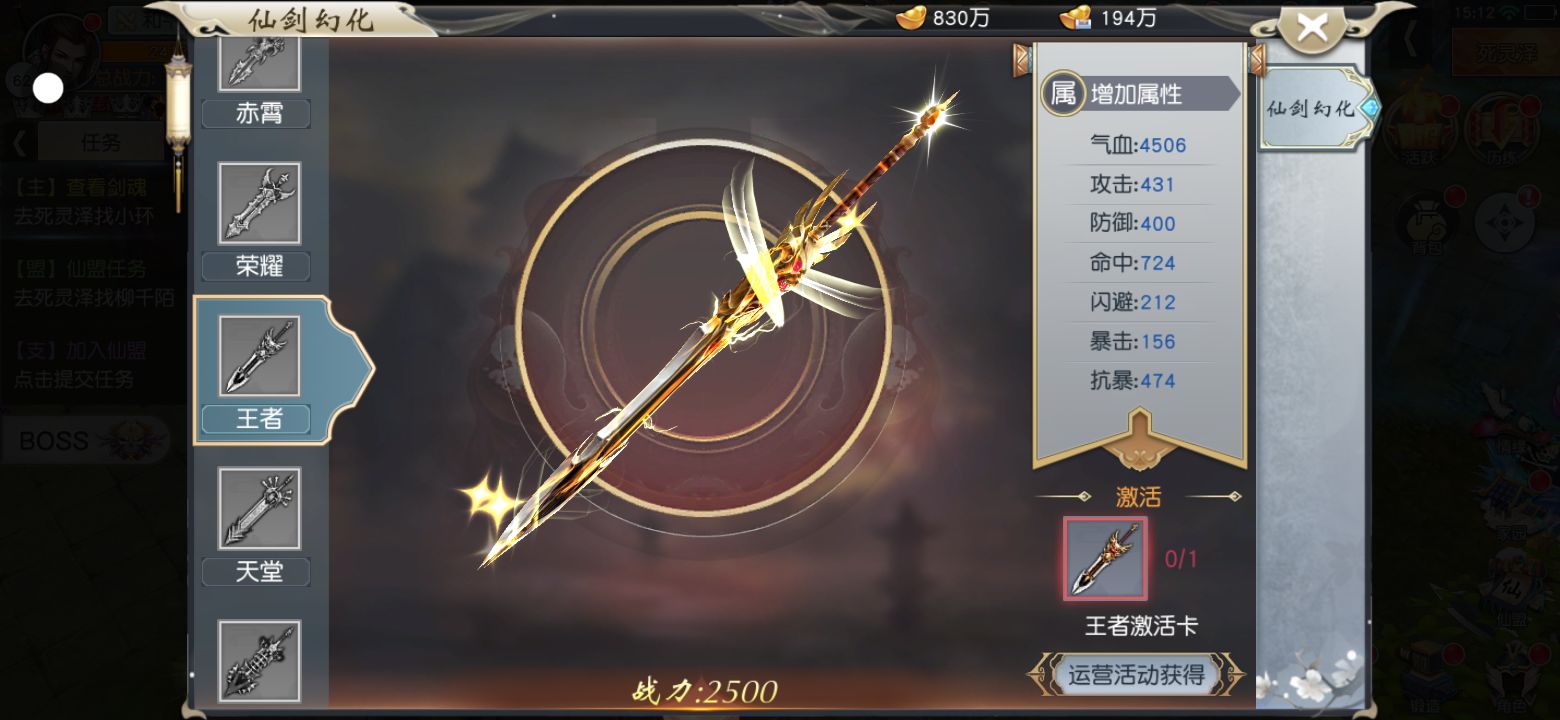
Task: Select the 天堂 sword skin icon
Action: (259, 508)
